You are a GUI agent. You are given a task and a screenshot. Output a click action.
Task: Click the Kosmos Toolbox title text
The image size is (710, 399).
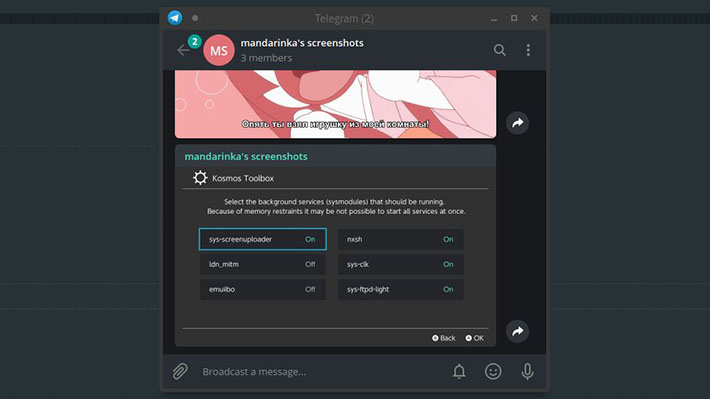[x=243, y=178]
